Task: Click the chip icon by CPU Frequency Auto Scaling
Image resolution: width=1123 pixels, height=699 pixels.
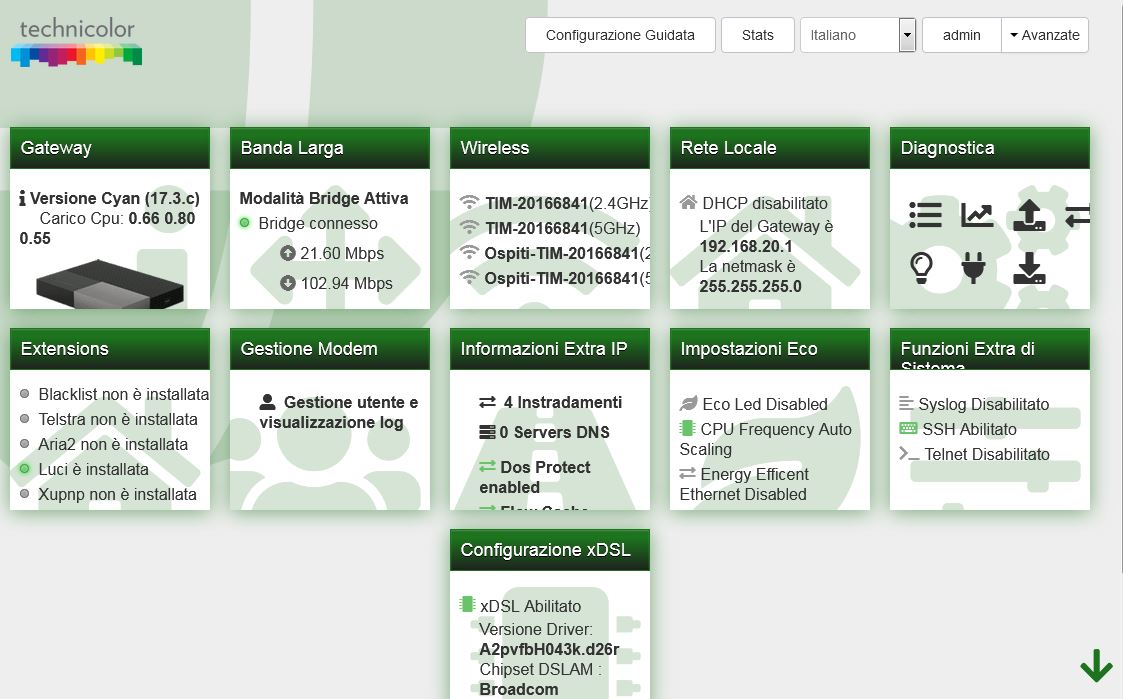Action: (688, 428)
